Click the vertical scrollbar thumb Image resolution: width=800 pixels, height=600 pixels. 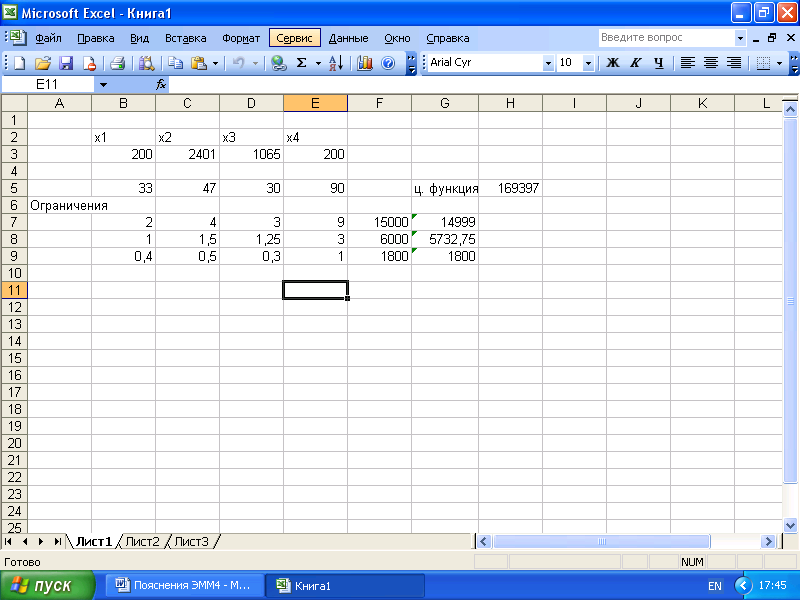click(x=790, y=301)
